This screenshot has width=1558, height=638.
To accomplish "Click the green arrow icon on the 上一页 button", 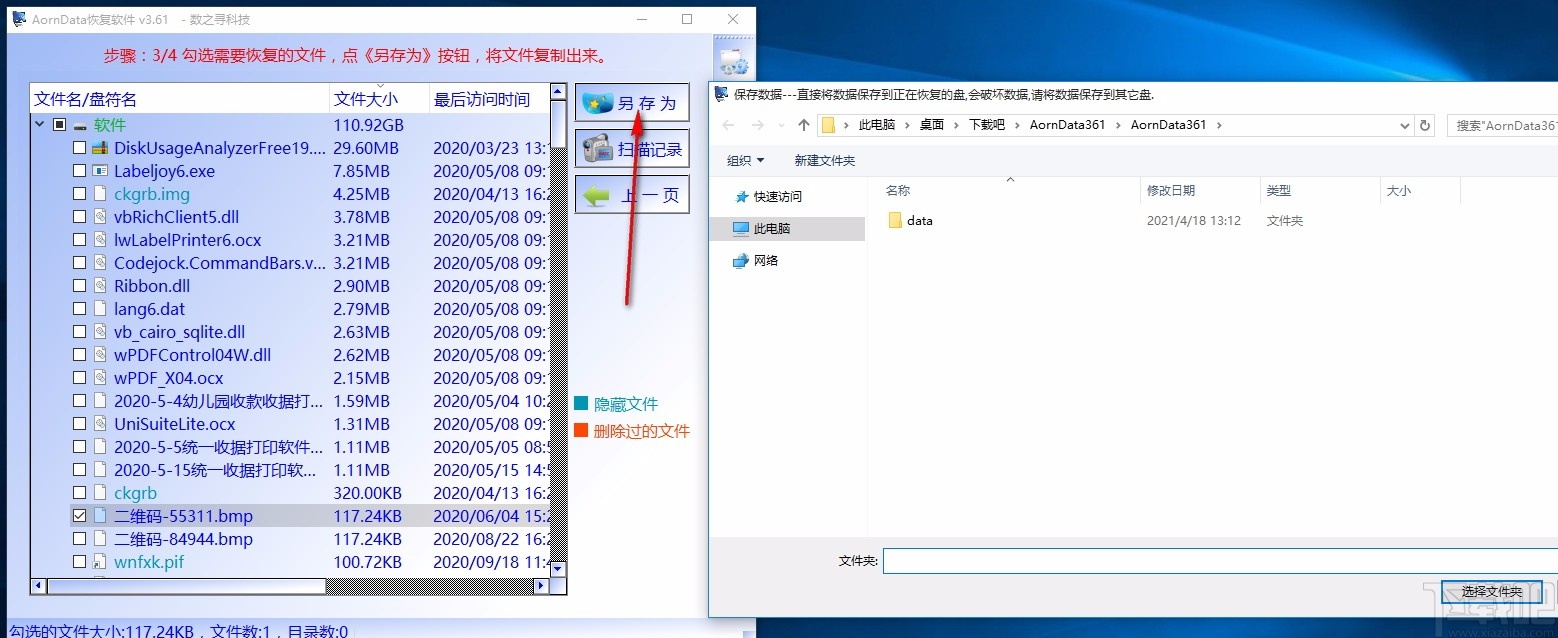I will point(597,194).
